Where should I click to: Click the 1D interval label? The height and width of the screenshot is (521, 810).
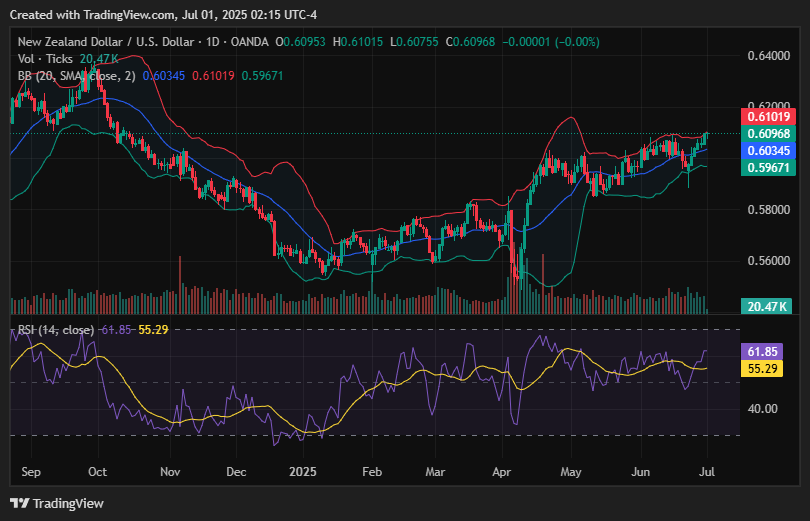click(x=212, y=42)
